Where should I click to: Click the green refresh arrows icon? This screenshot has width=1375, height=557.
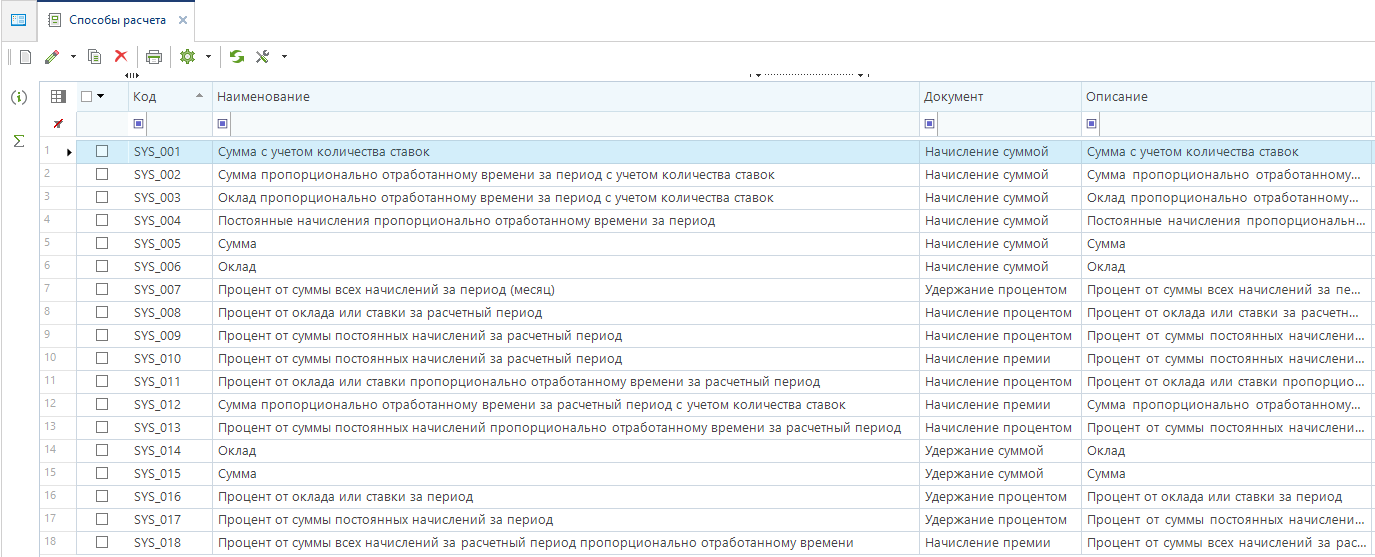(237, 57)
